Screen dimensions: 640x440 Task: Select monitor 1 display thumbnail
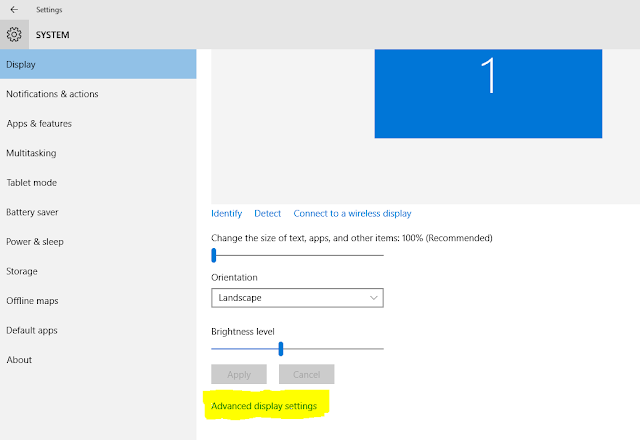(x=488, y=93)
